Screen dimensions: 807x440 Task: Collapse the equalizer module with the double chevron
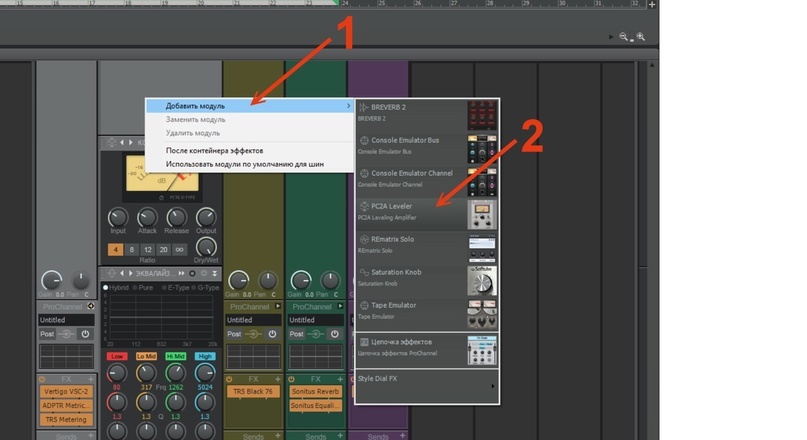(215, 273)
